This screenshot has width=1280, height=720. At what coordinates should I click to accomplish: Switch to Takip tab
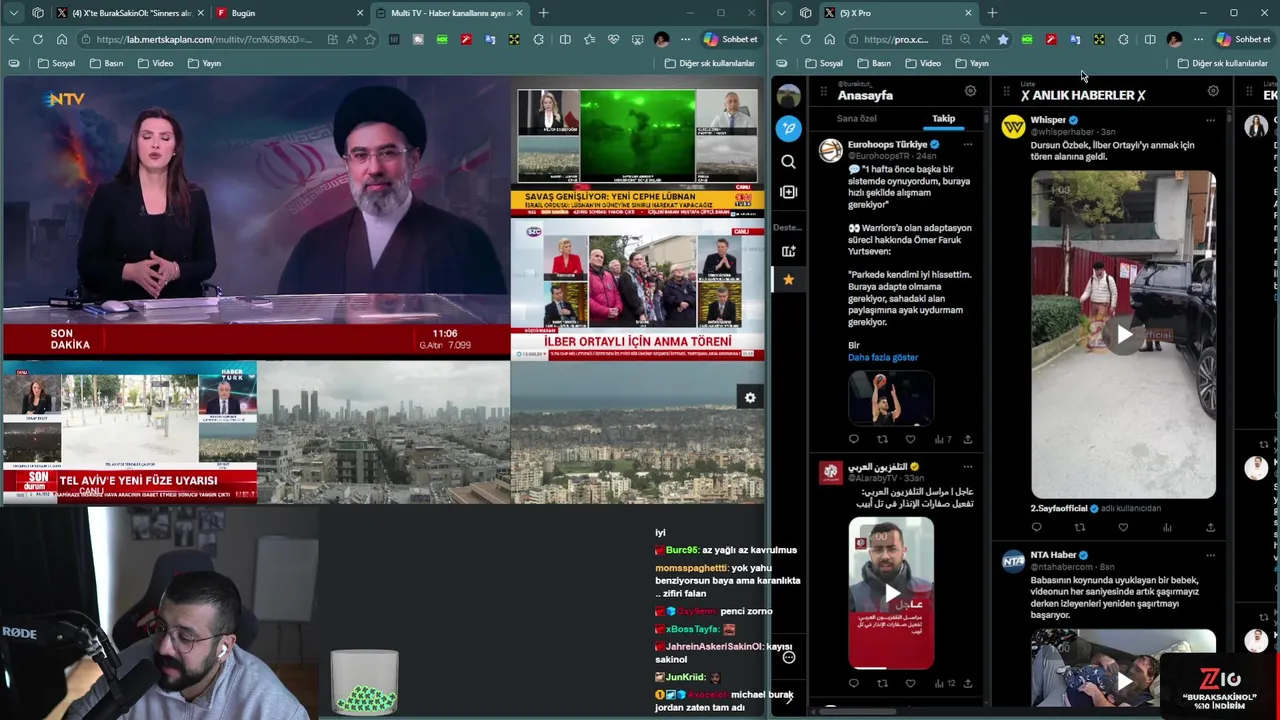point(944,118)
